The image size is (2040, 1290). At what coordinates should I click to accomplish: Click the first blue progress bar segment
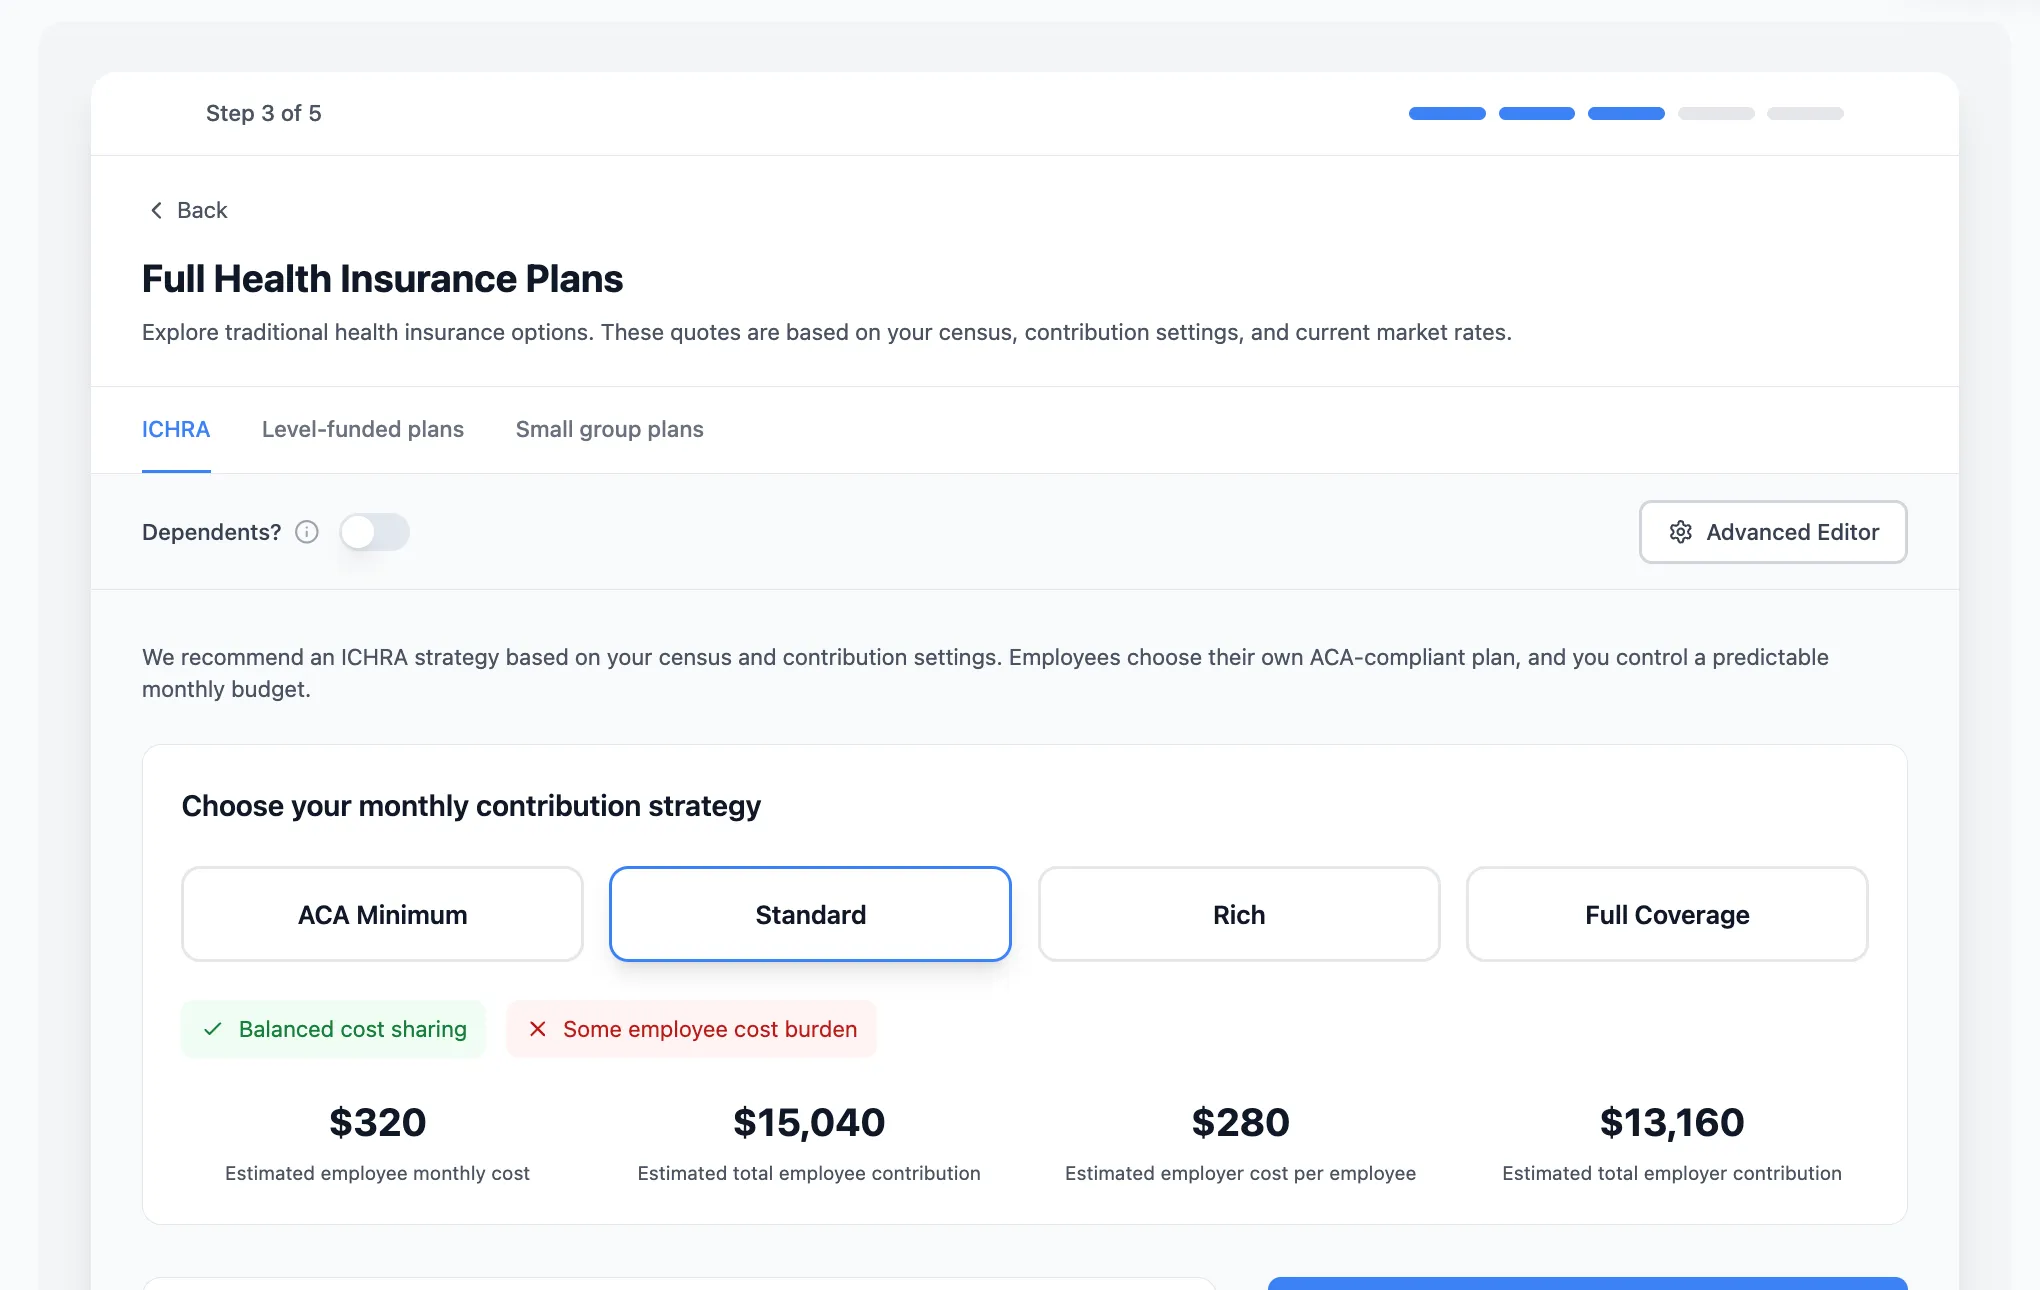coord(1446,113)
